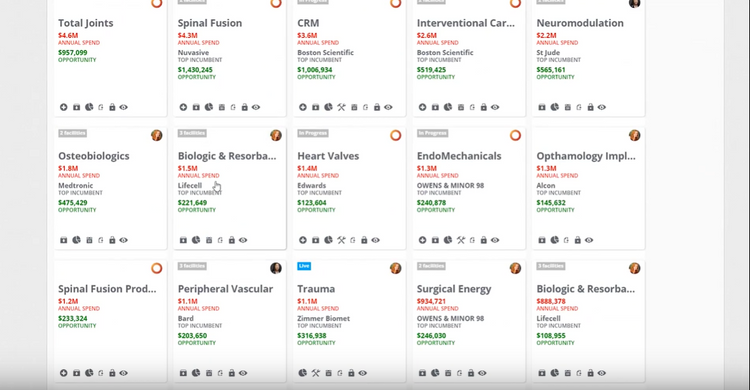The image size is (750, 390).
Task: Click owner avatar on Trauma card
Action: [396, 268]
